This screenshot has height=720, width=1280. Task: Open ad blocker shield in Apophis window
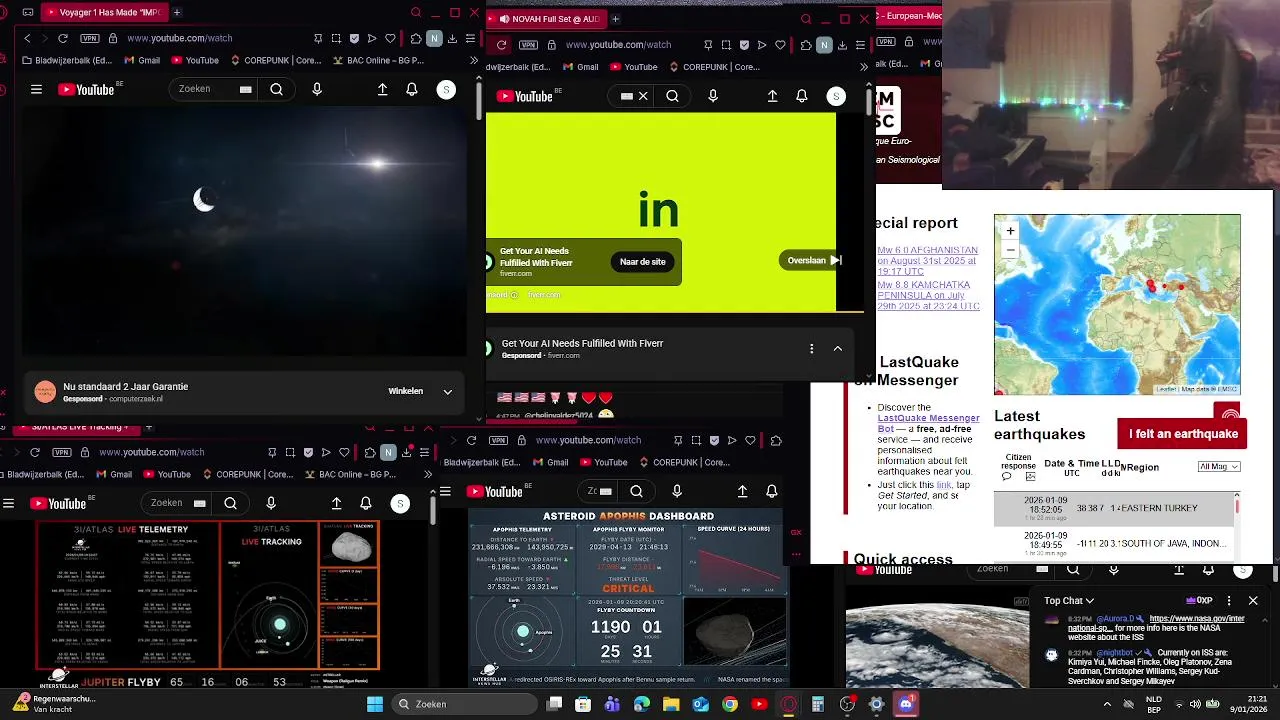coord(714,440)
